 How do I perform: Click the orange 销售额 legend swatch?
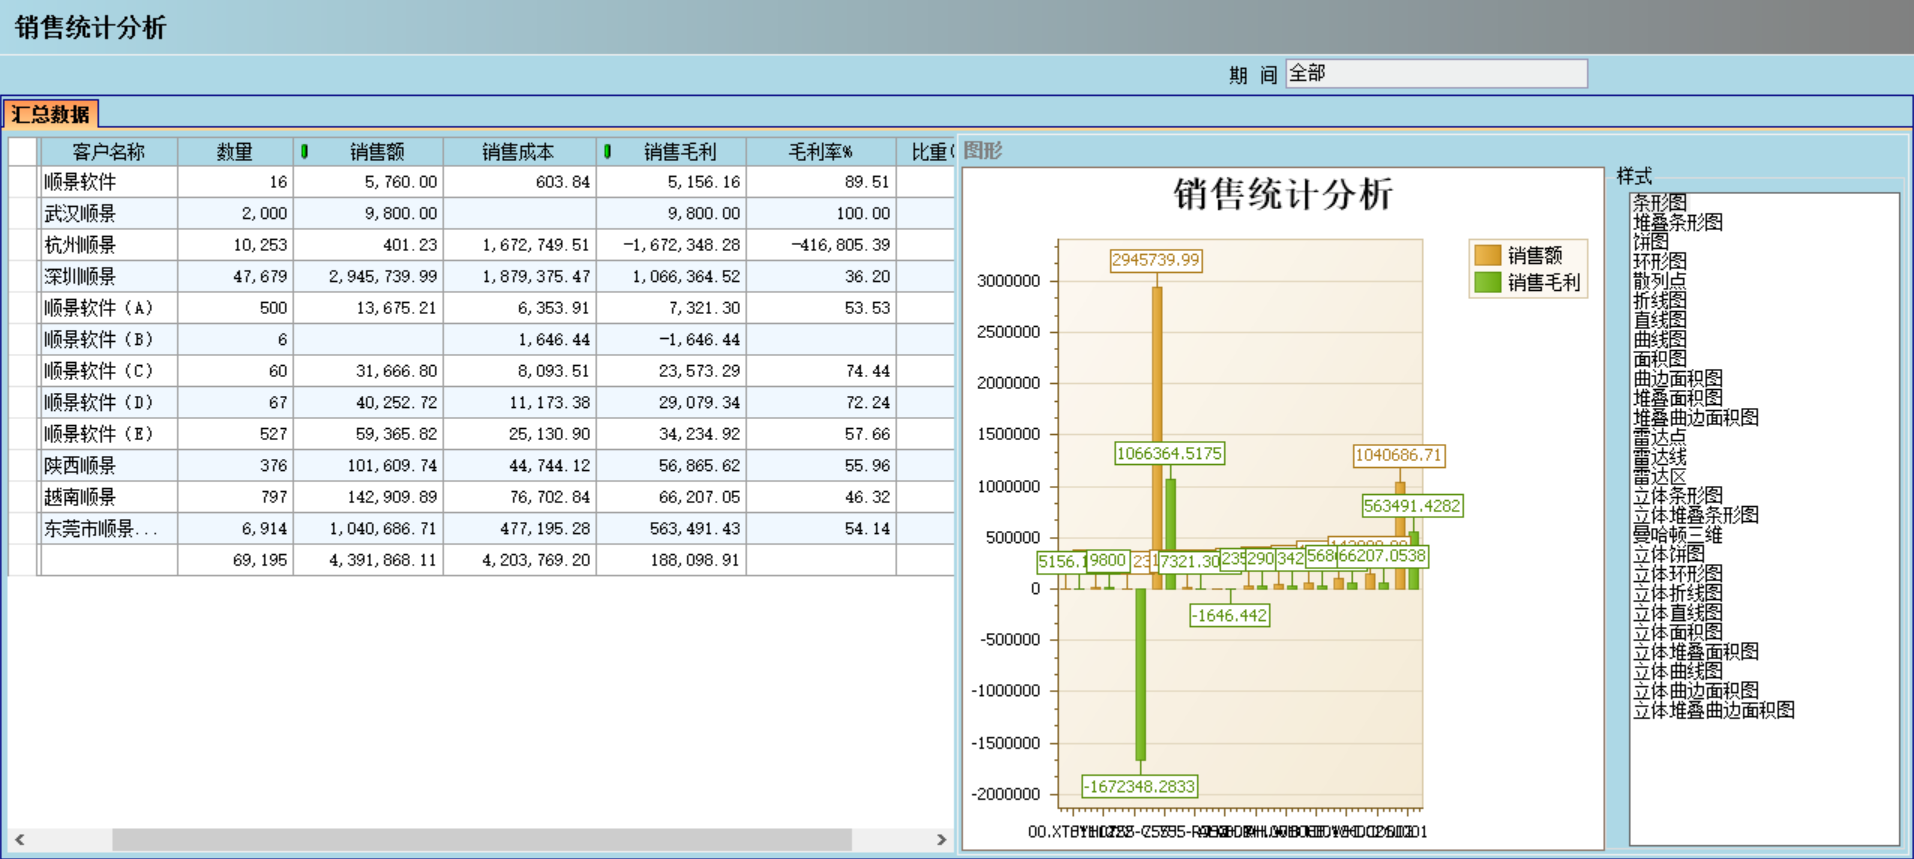(x=1487, y=256)
